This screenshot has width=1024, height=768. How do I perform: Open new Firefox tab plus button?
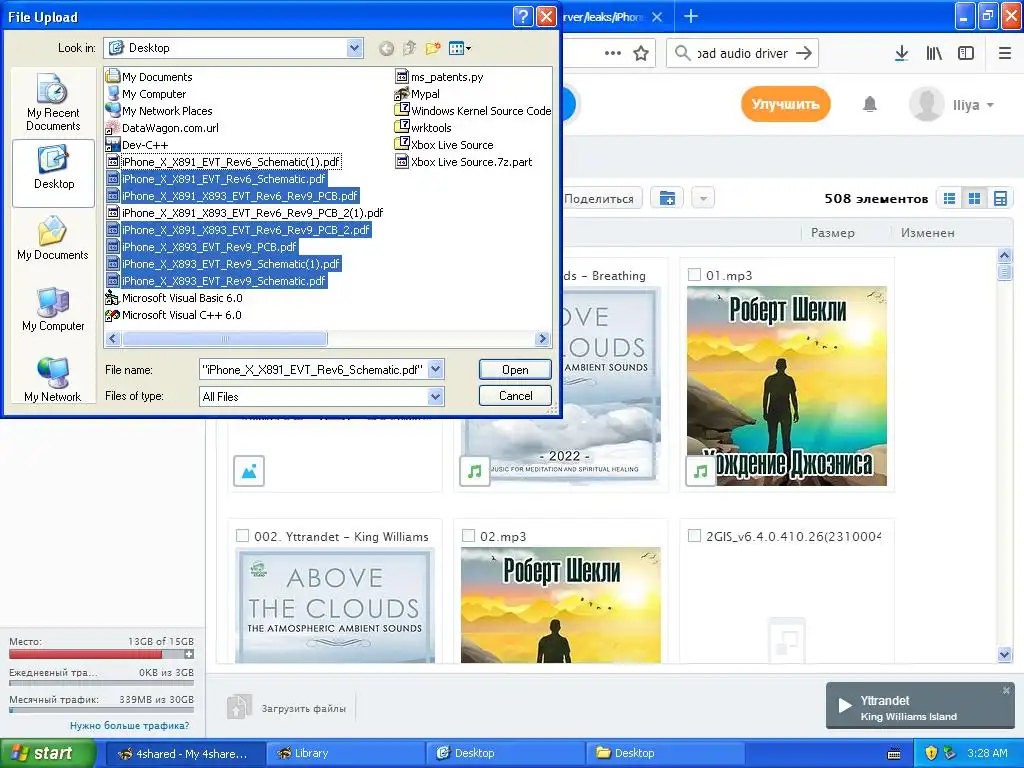point(691,17)
